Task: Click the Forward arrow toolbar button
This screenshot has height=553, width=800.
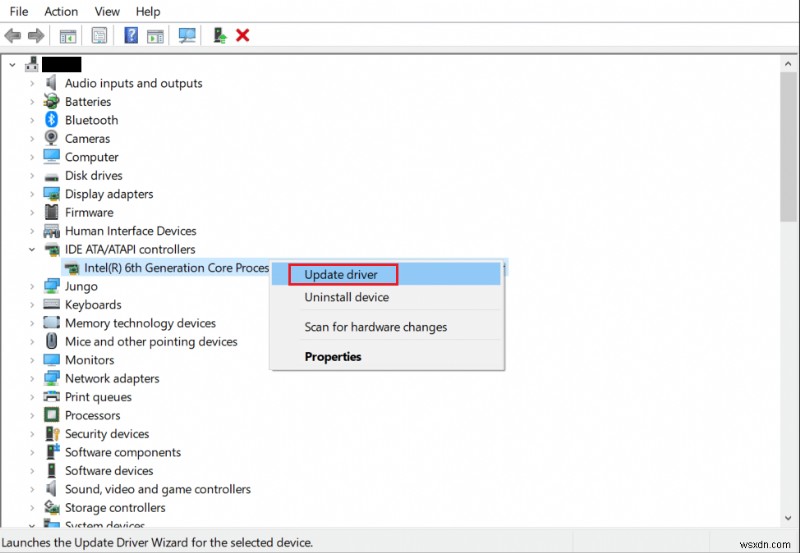Action: (36, 35)
